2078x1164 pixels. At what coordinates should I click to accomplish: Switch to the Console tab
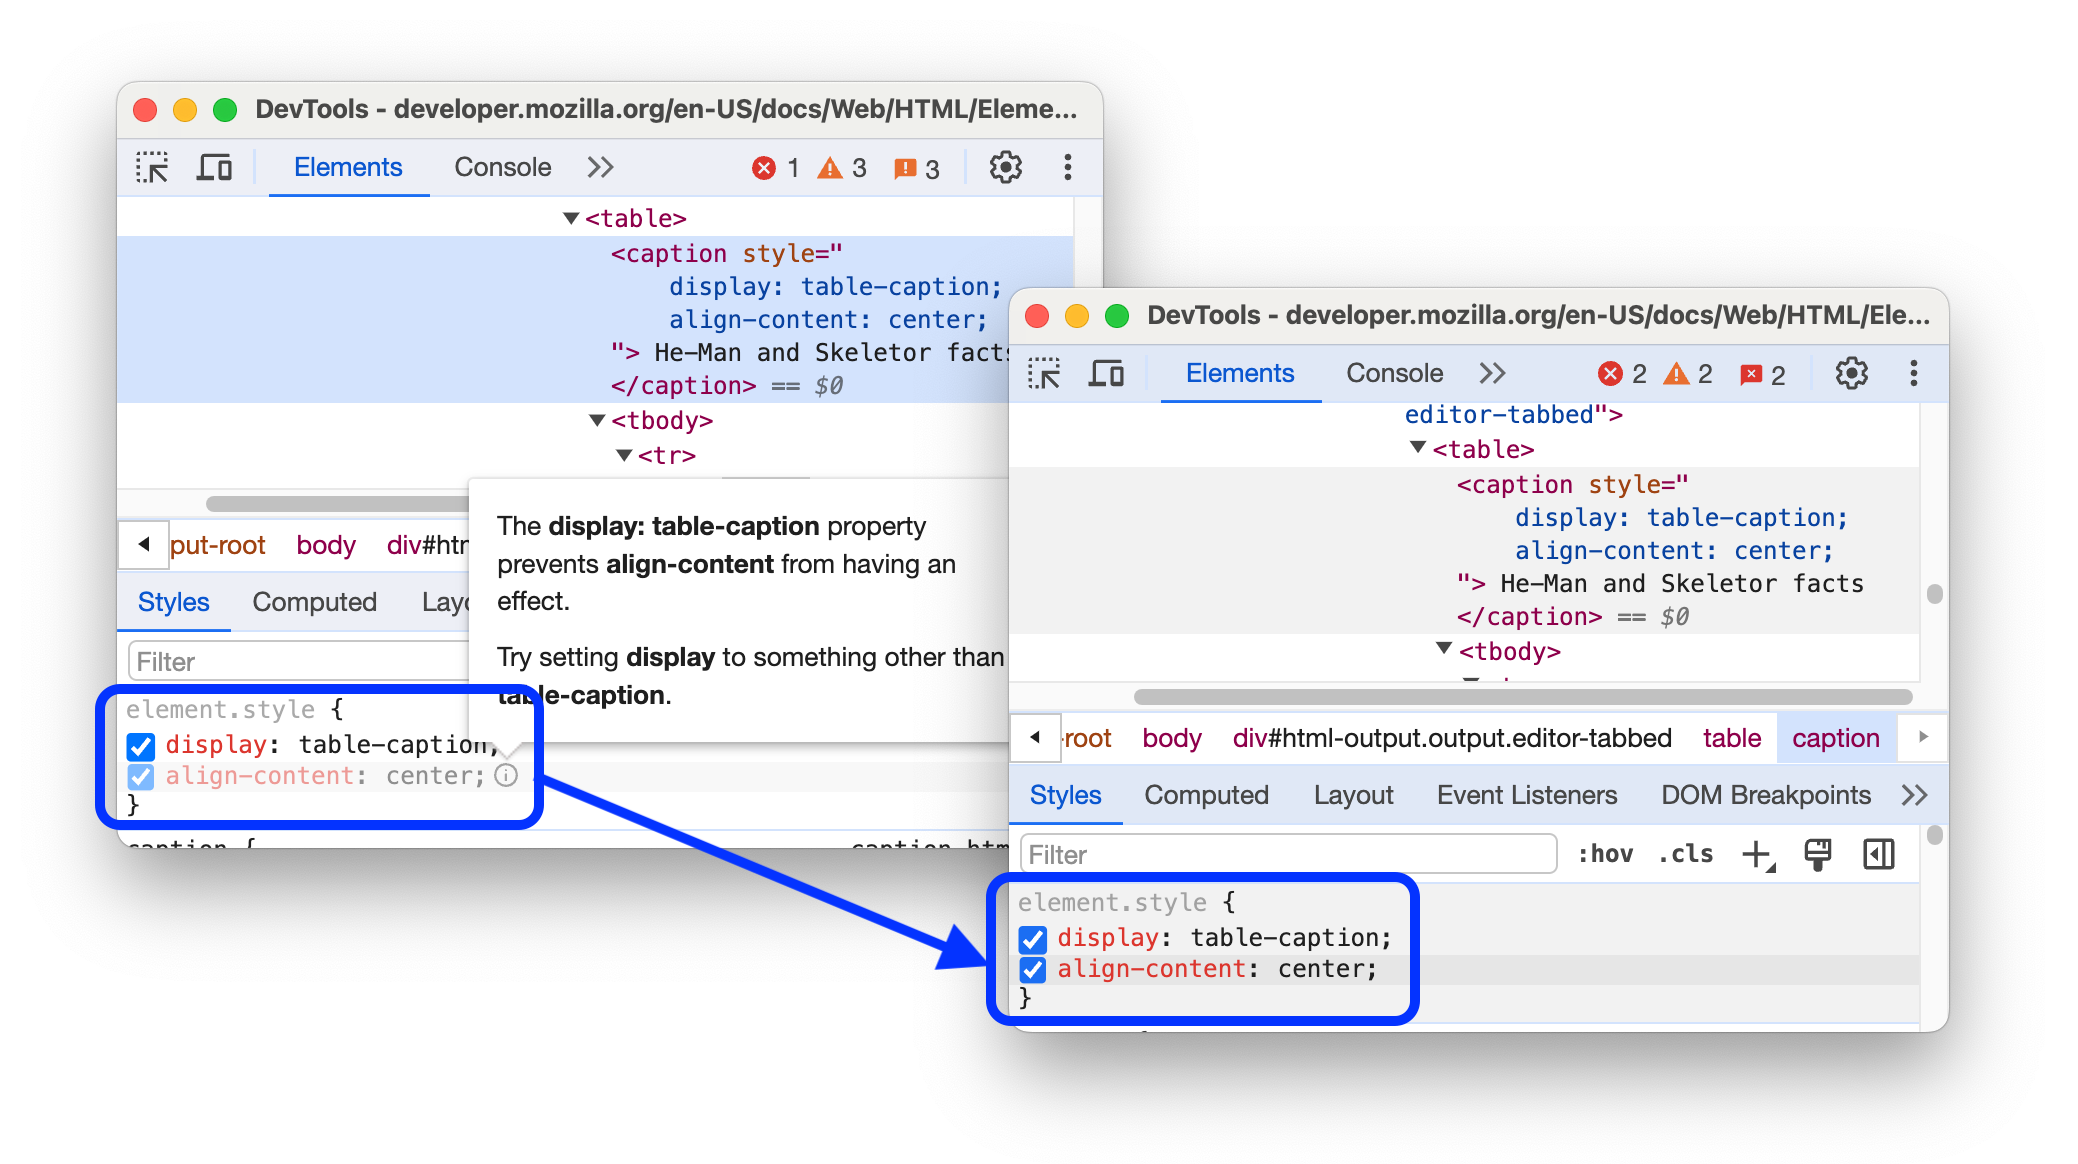pyautogui.click(x=501, y=167)
